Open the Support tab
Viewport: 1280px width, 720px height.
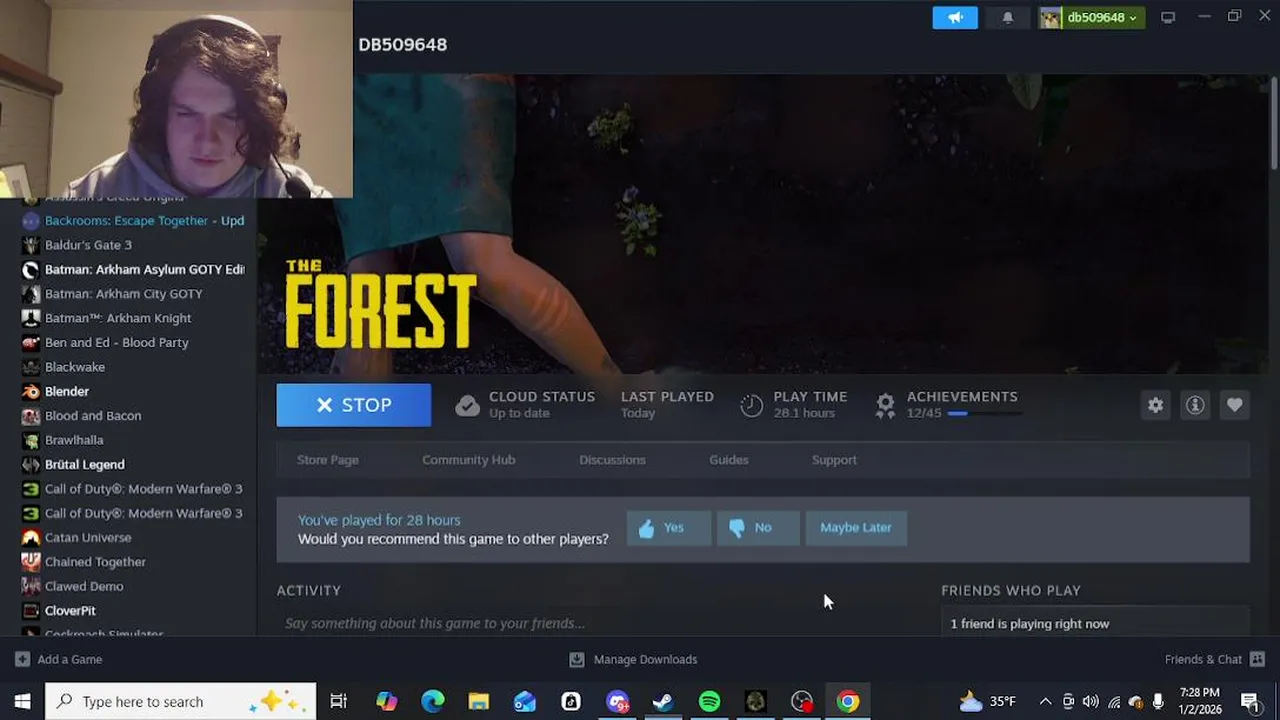point(834,460)
